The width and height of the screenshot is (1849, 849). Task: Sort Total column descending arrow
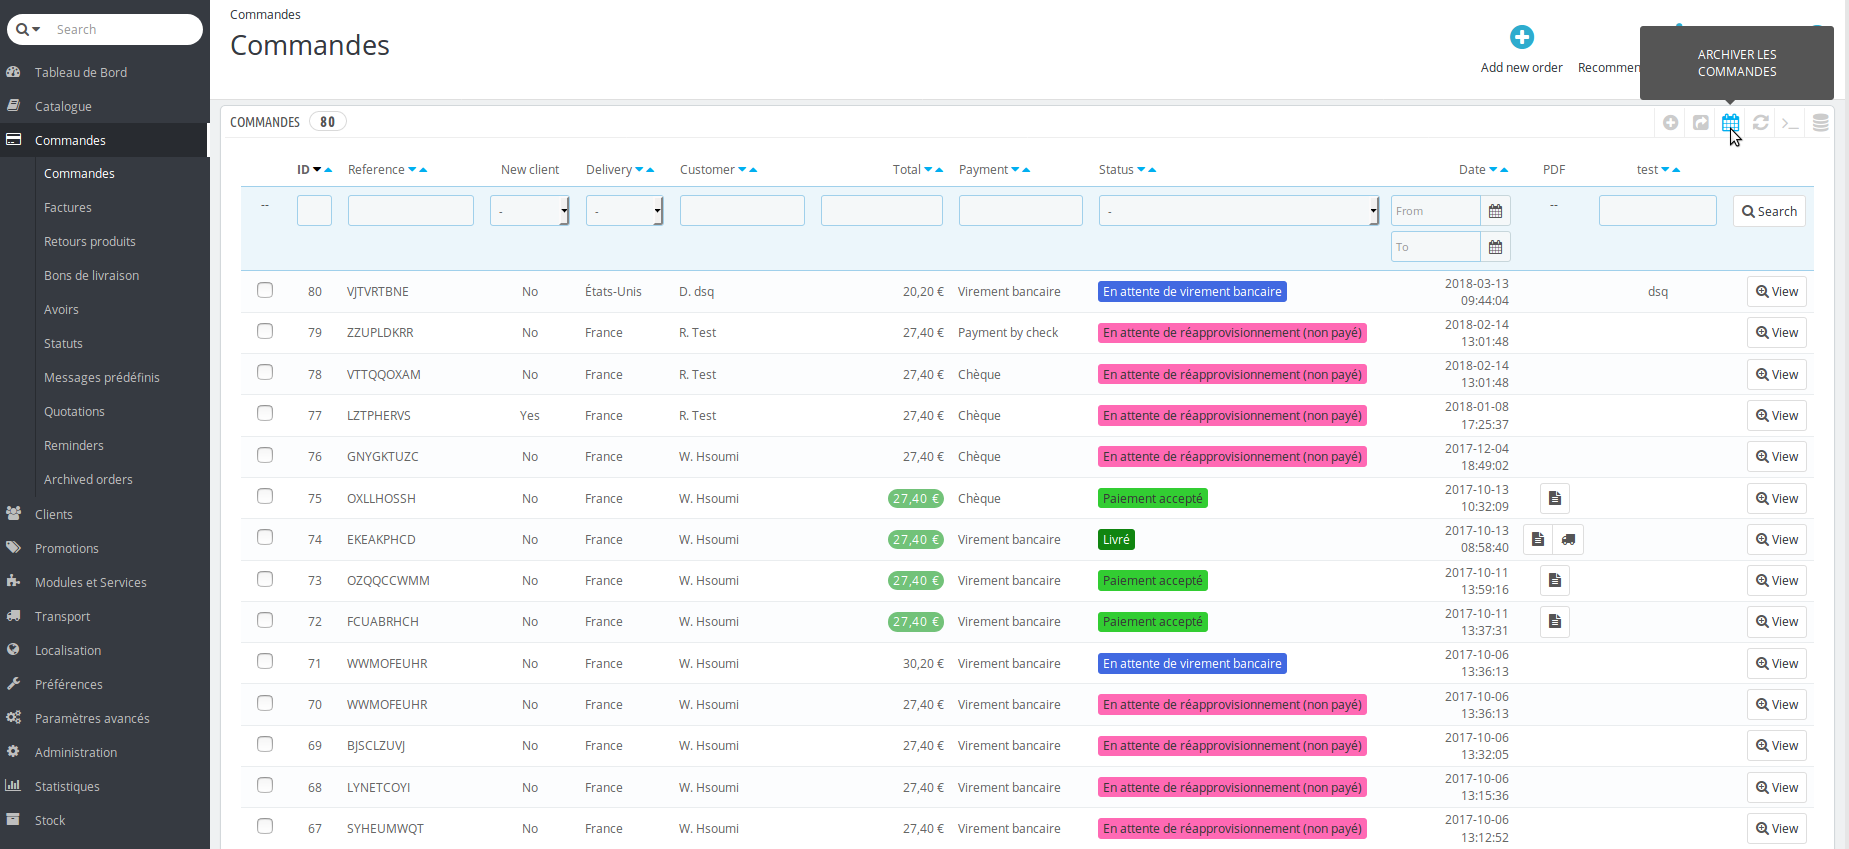(928, 170)
